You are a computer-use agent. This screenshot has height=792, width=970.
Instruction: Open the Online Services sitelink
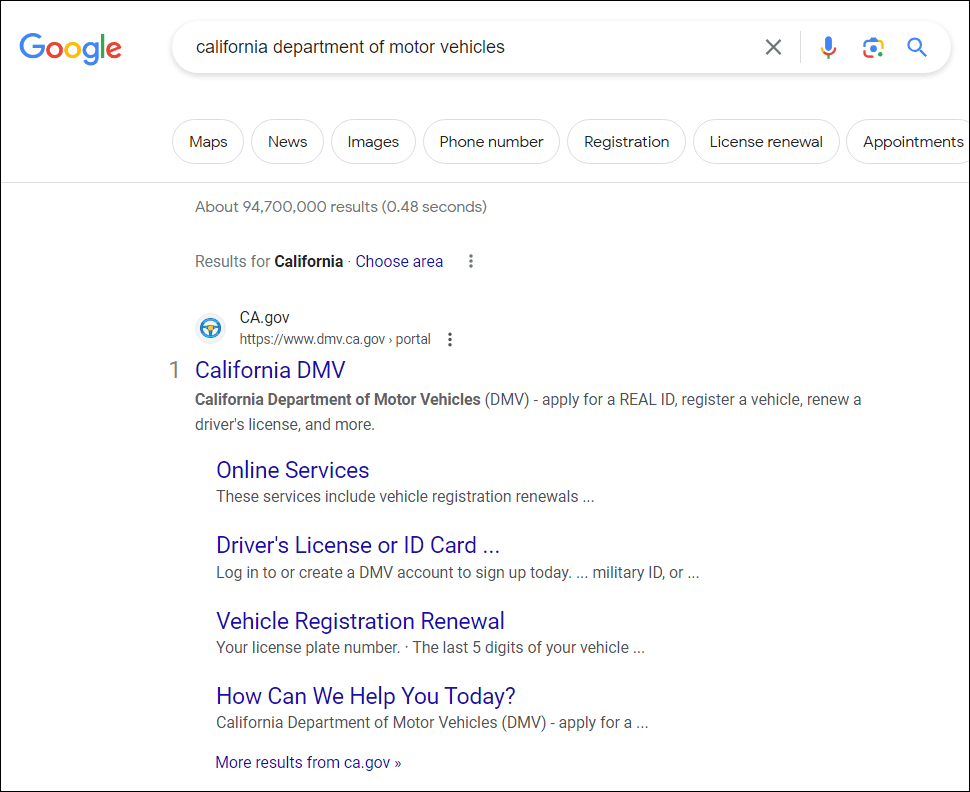293,470
